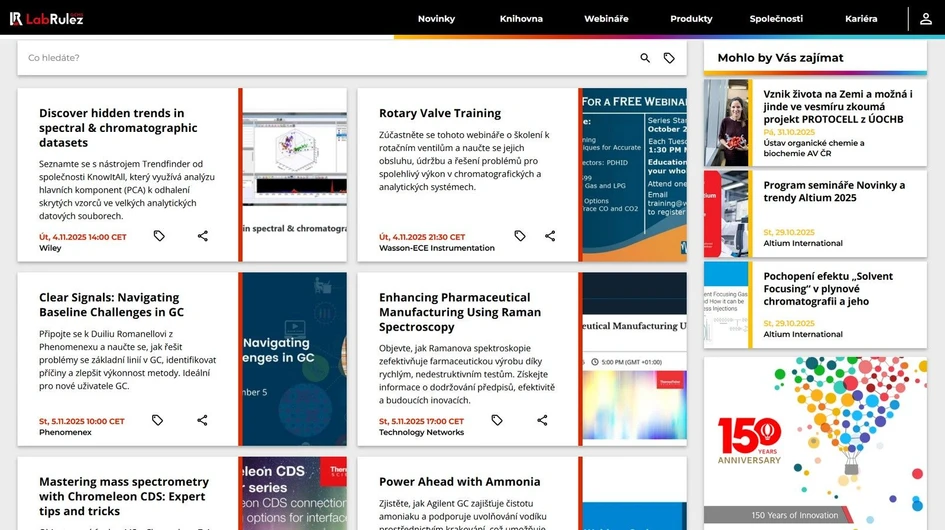
Task: Open the user account icon
Action: [926, 18]
